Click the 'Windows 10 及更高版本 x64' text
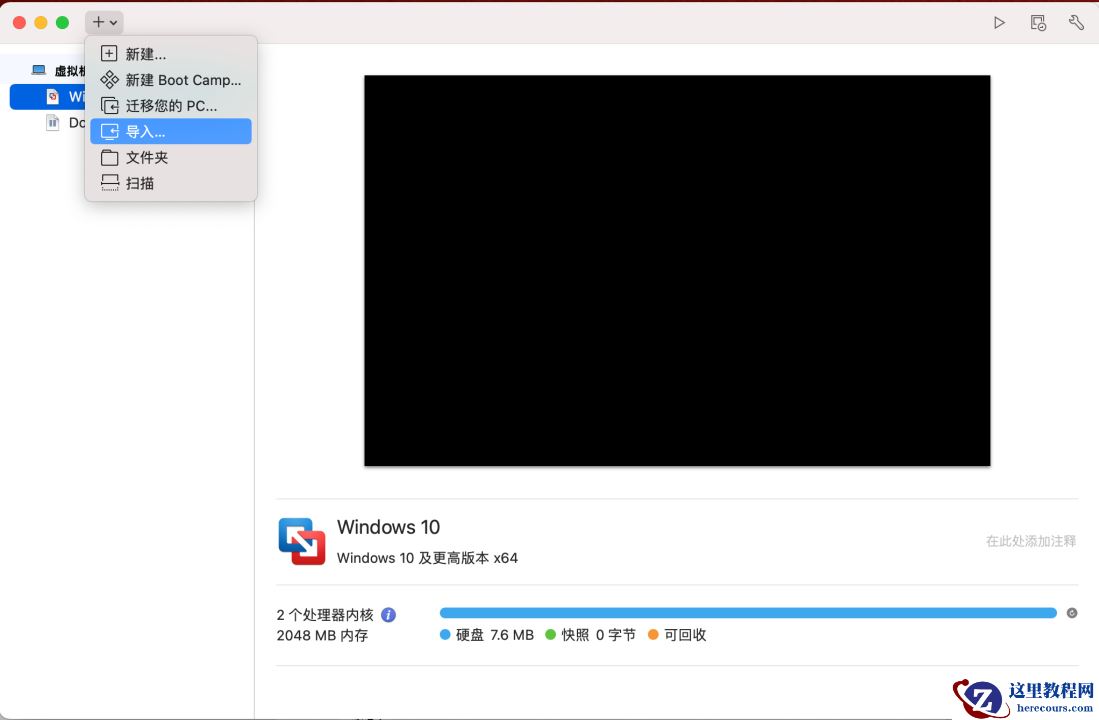 [428, 558]
